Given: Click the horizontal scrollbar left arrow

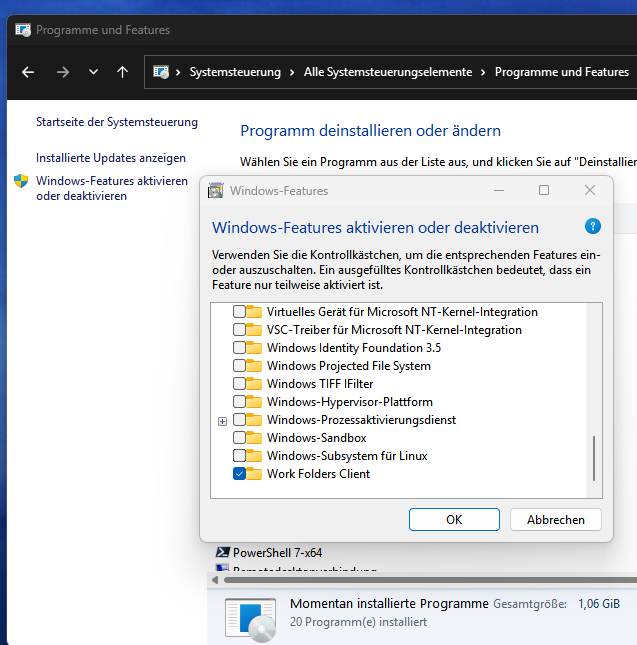Looking at the screenshot, I should click(x=215, y=580).
